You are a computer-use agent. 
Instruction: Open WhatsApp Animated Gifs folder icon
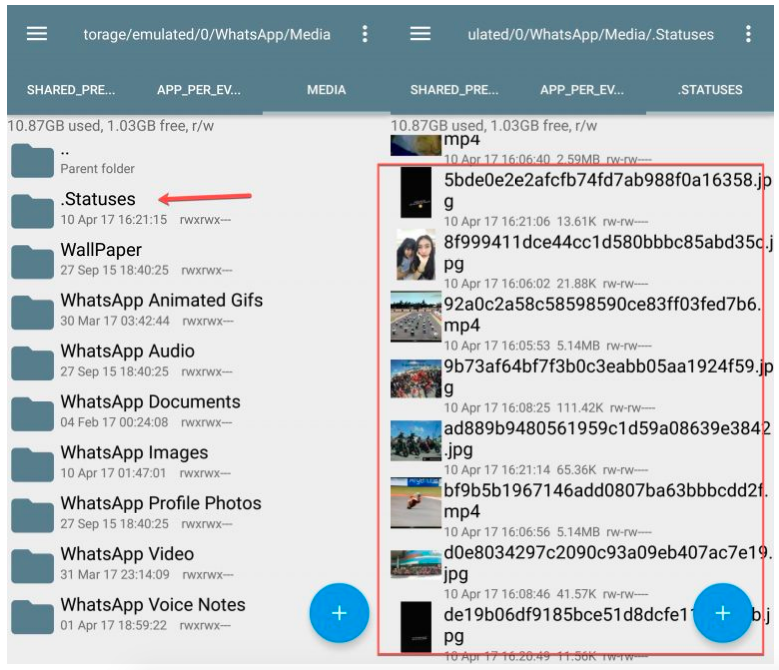click(32, 312)
